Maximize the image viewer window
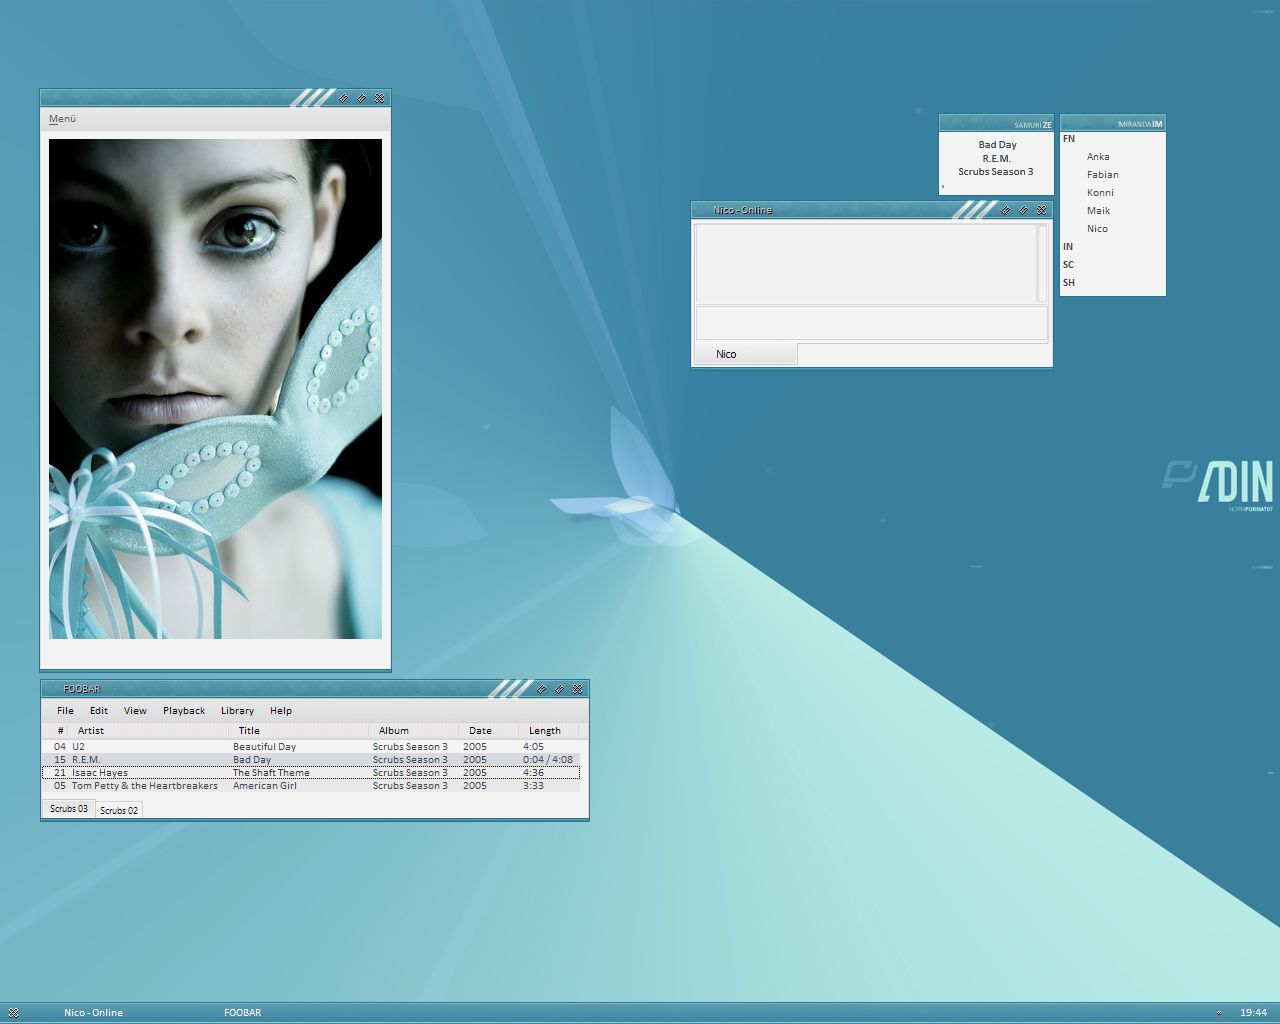Viewport: 1280px width, 1024px height. coord(361,98)
